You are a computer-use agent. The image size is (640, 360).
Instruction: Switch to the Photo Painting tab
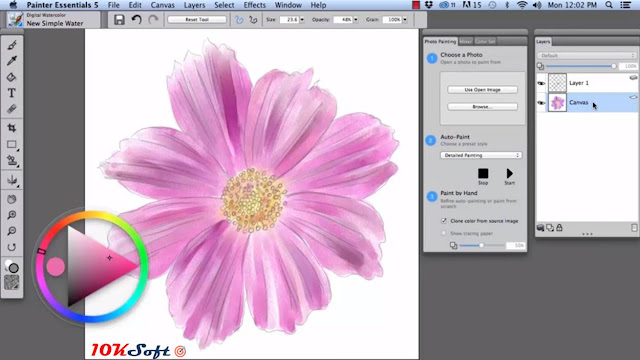pos(440,41)
